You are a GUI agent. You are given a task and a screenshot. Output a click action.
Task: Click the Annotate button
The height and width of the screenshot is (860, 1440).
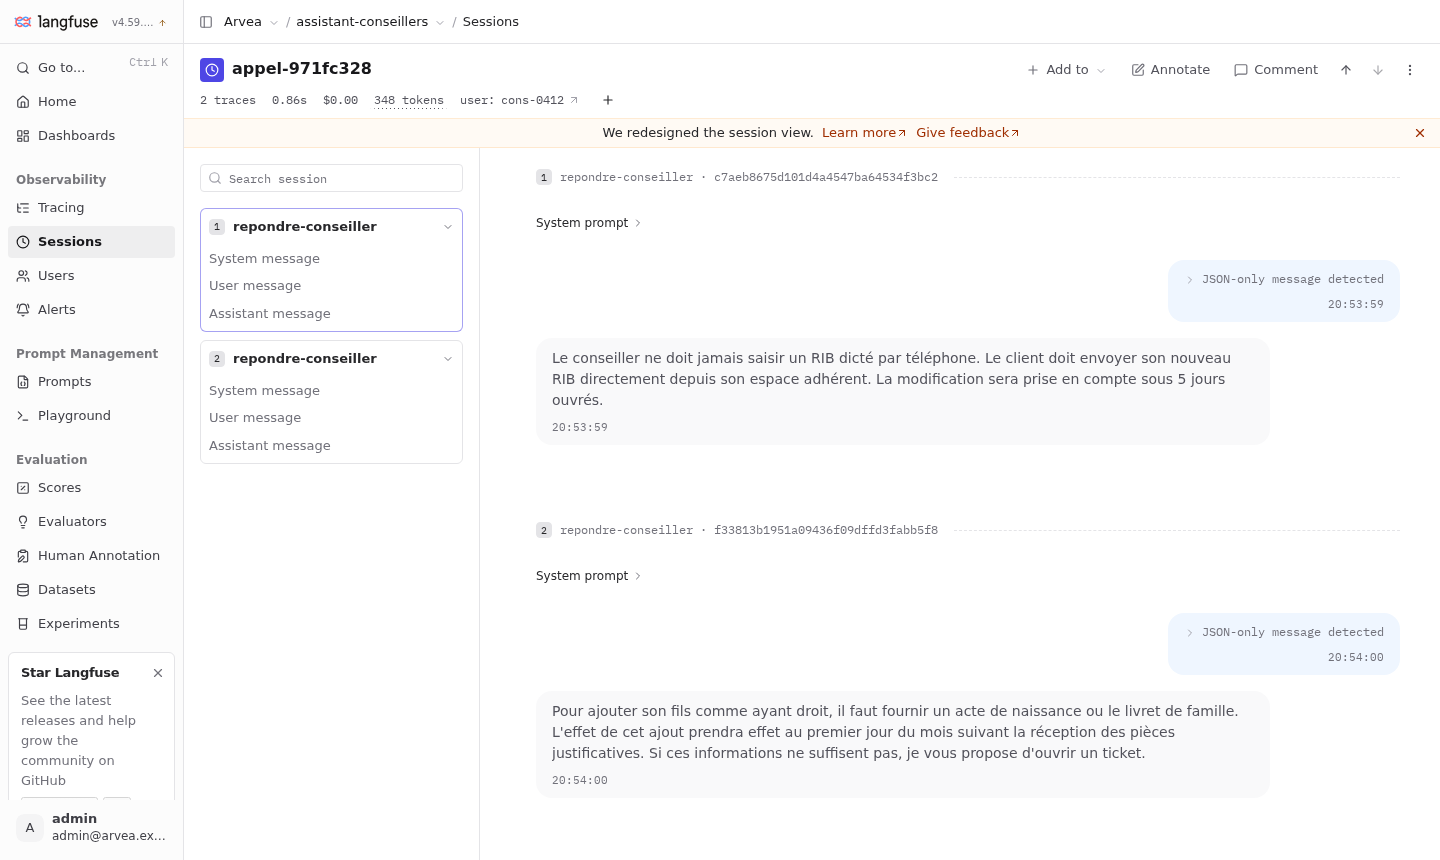pyautogui.click(x=1171, y=70)
